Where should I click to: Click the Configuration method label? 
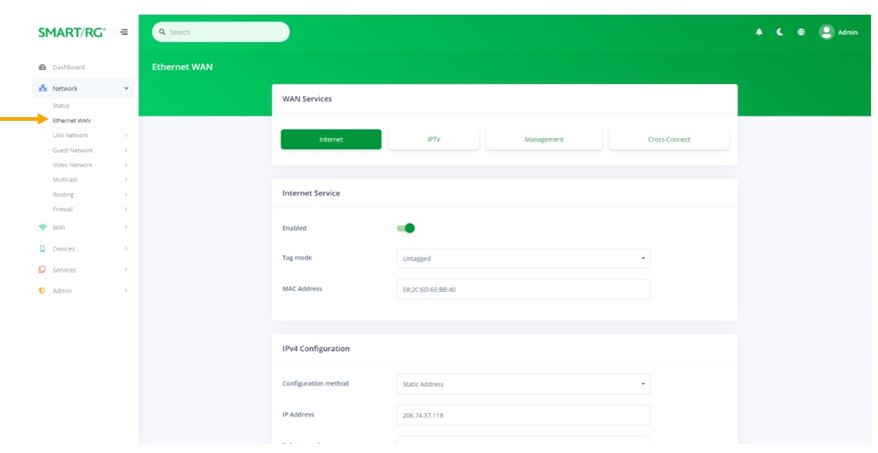(315, 384)
